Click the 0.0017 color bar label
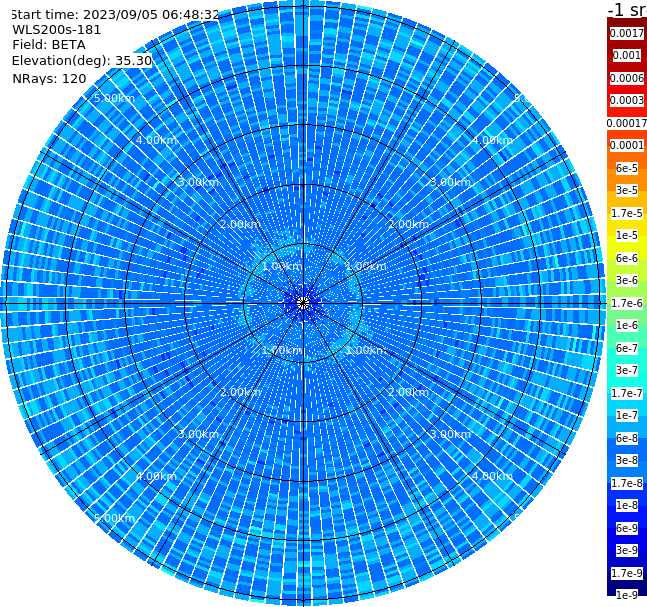The width and height of the screenshot is (647, 607). point(627,33)
